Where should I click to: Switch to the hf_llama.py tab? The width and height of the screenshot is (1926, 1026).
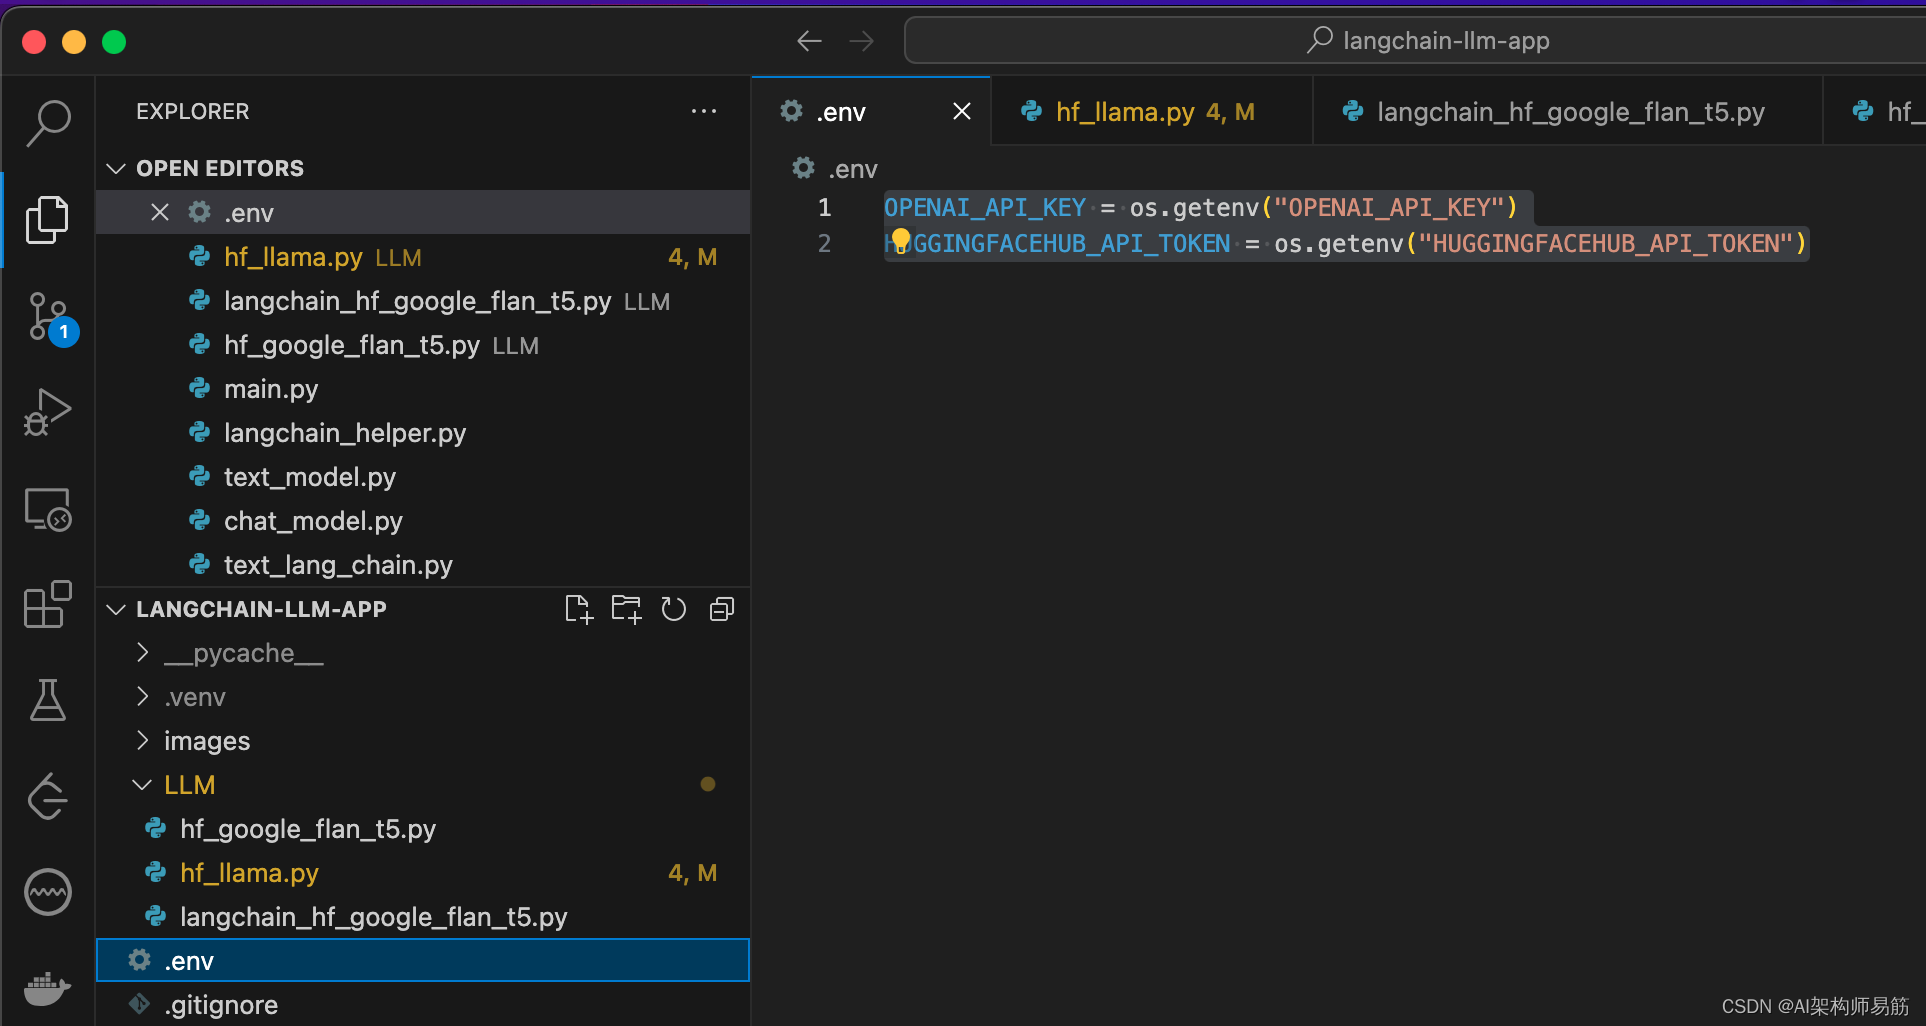point(1151,111)
